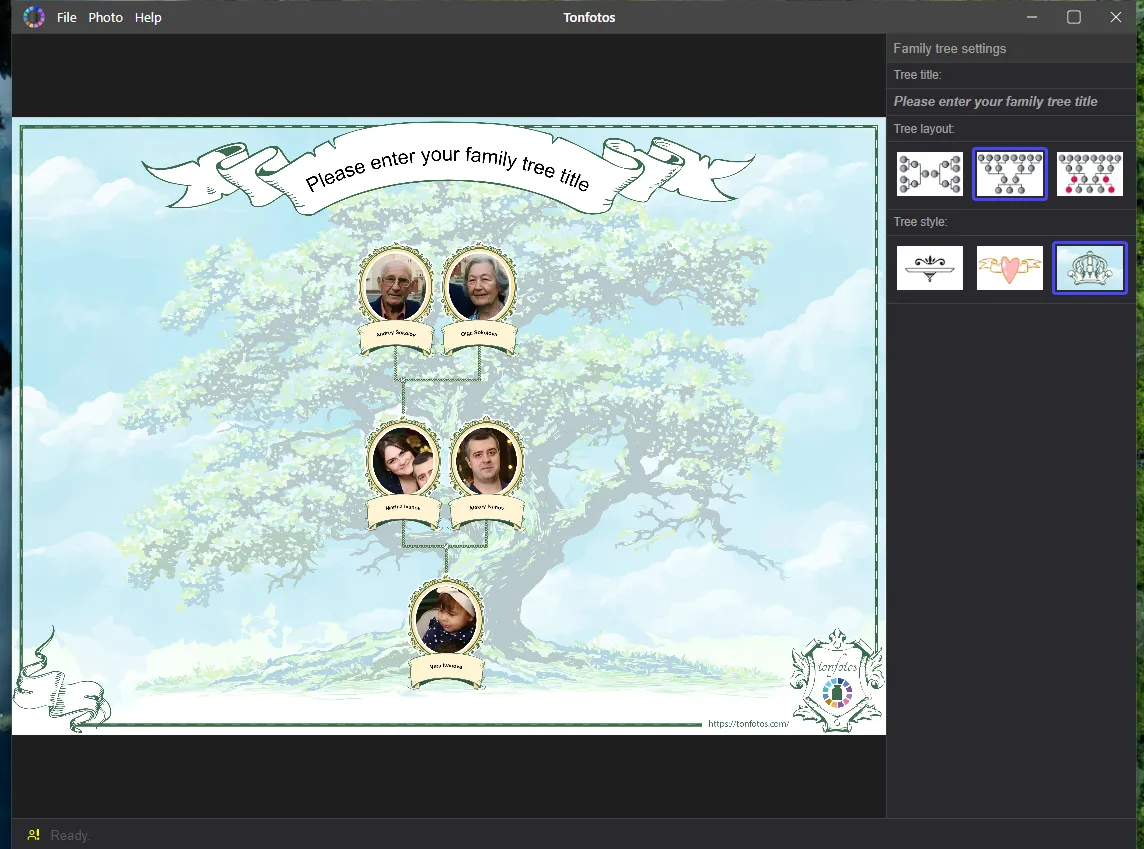Open the Help menu
1144x849 pixels.
click(148, 18)
